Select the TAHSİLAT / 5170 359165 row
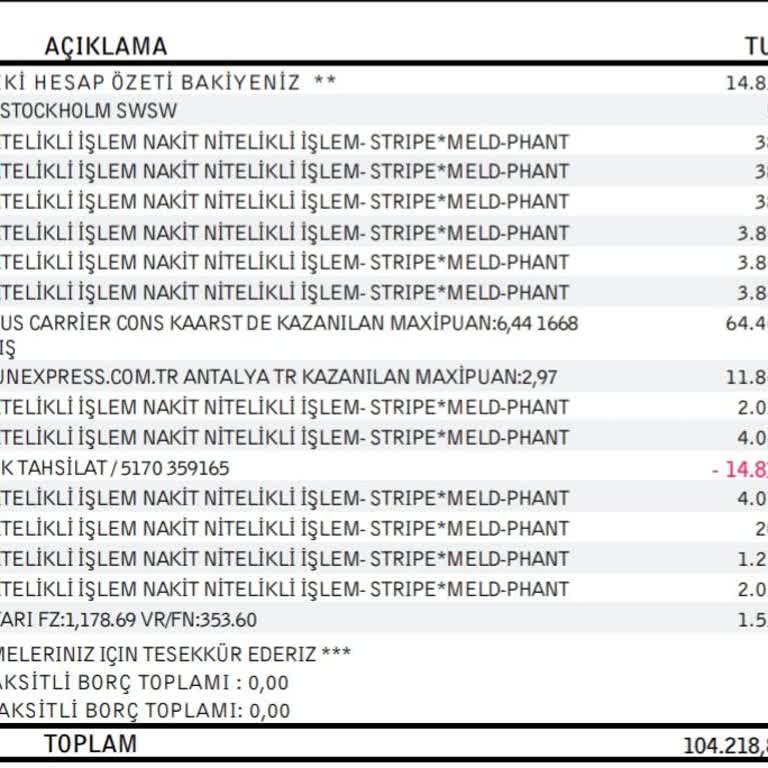 point(115,469)
